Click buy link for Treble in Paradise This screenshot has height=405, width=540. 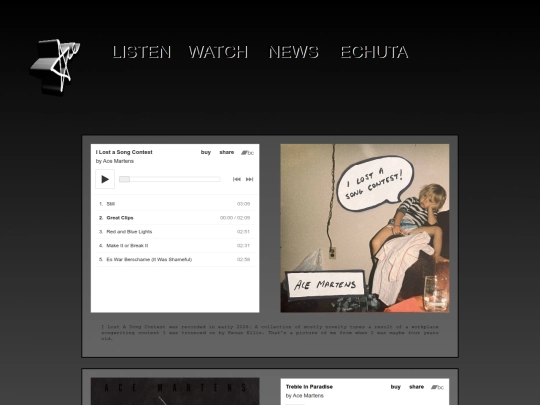(396, 387)
